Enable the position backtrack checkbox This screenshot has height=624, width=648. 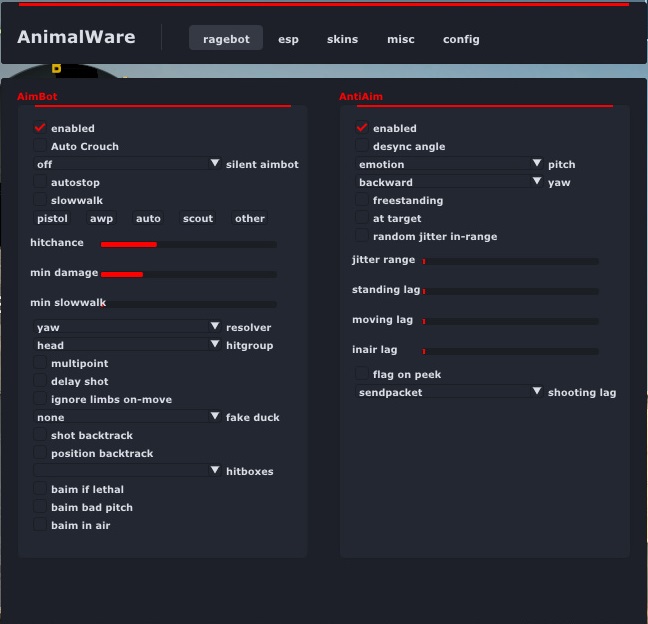[40, 453]
